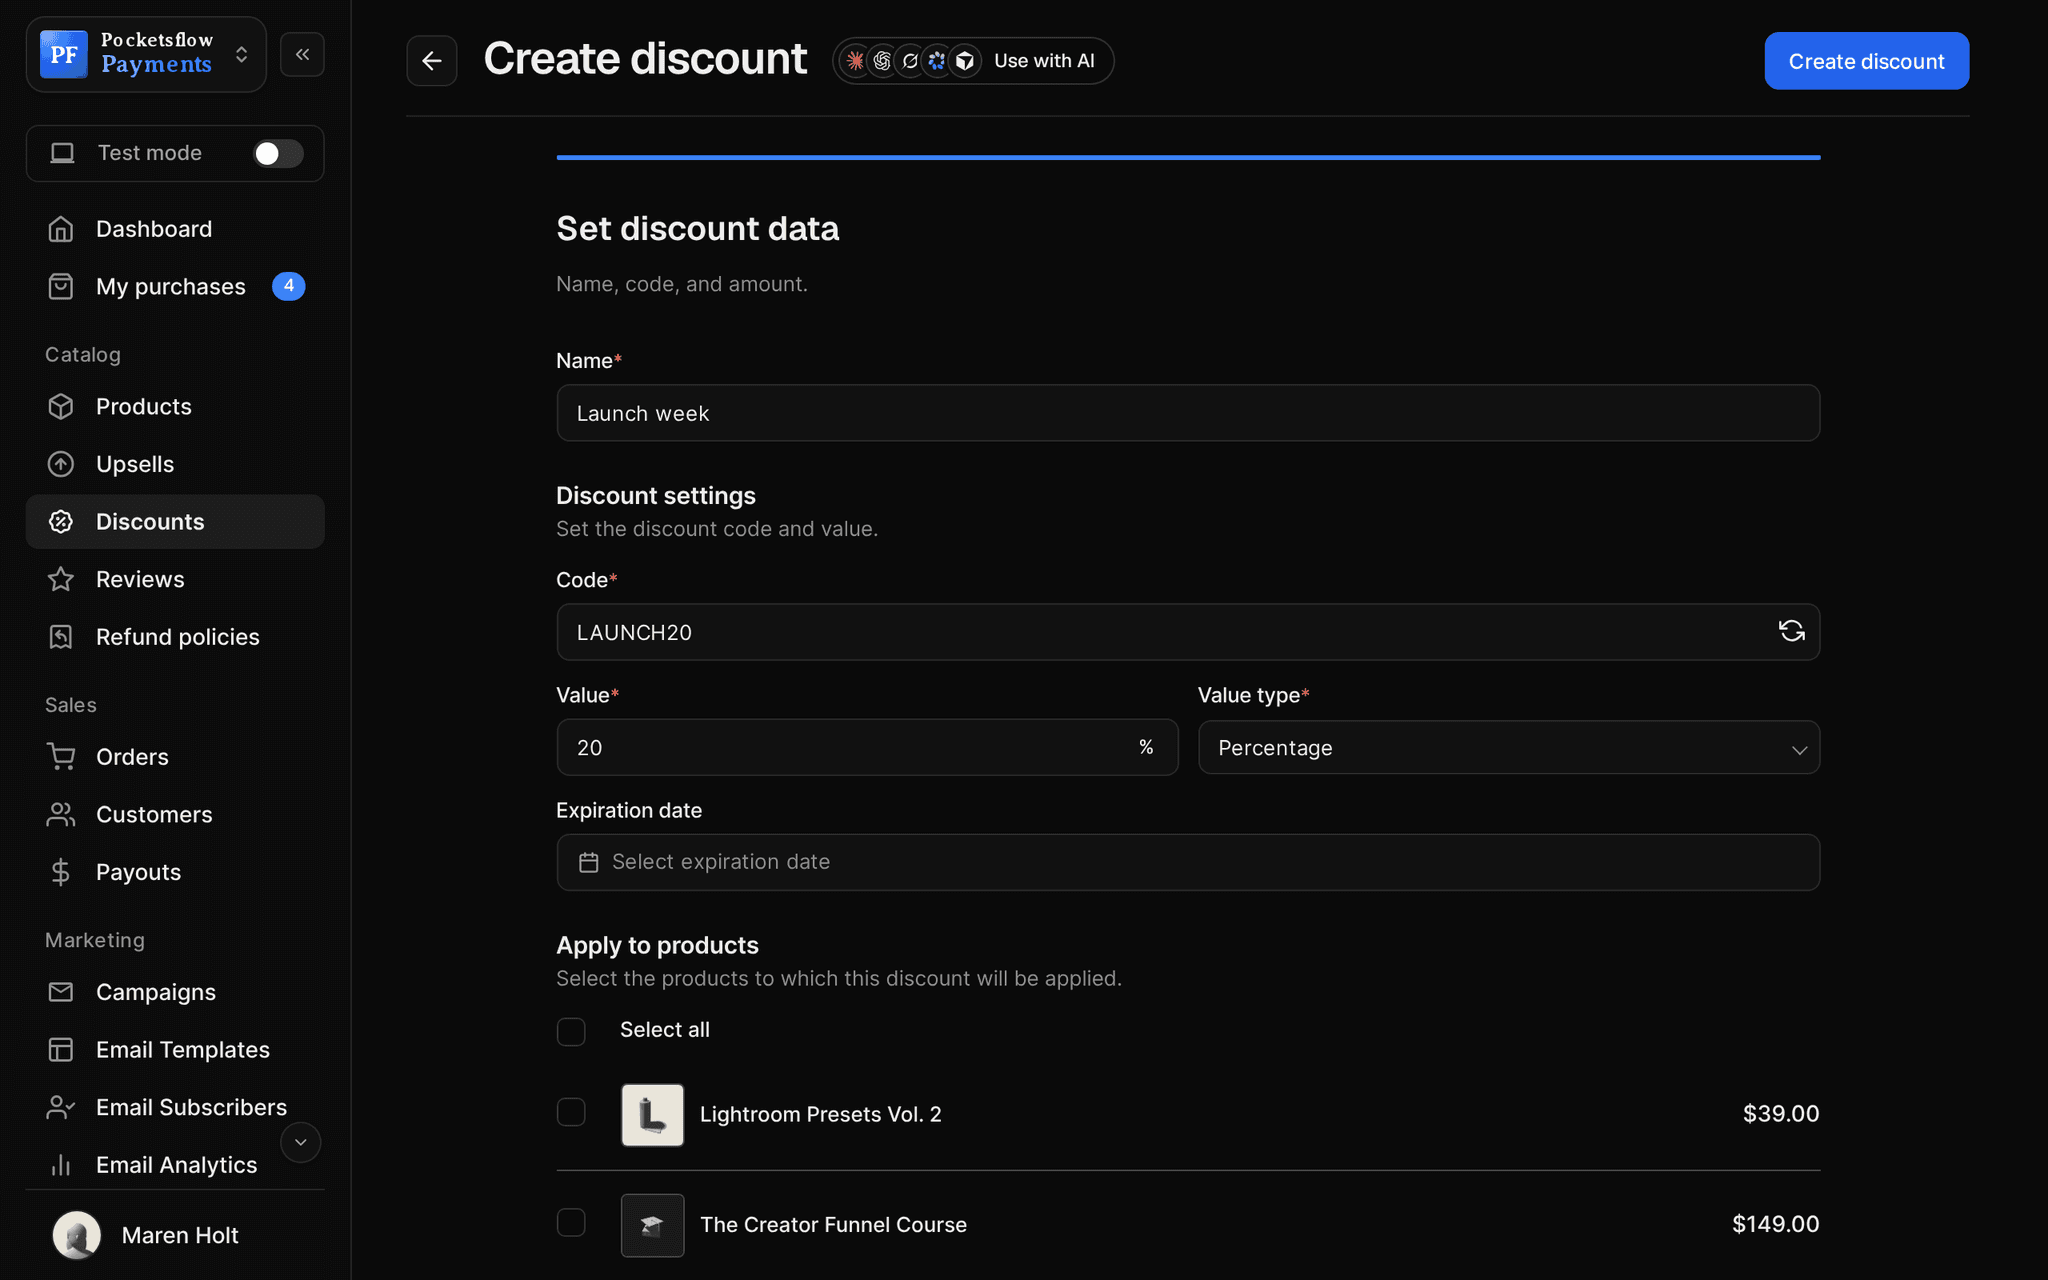Click the My purchases bag icon

(61, 287)
